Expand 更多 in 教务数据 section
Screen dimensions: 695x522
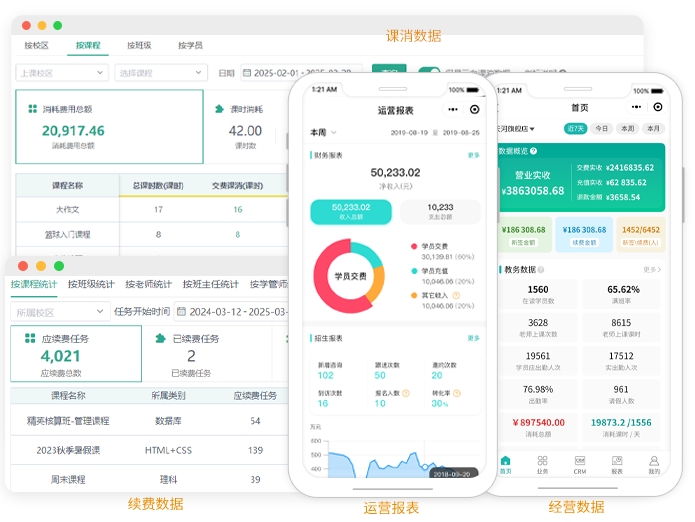(x=652, y=269)
